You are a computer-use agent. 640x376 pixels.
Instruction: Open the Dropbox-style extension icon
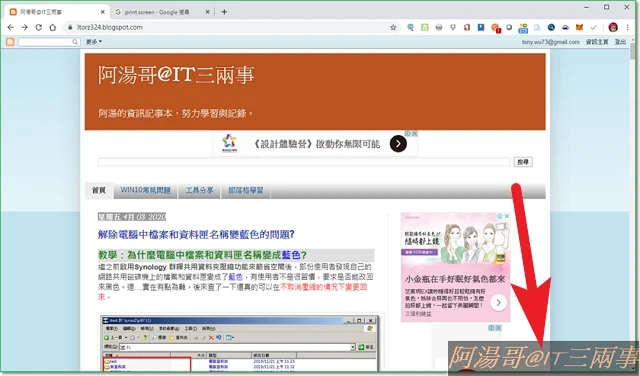(x=453, y=27)
